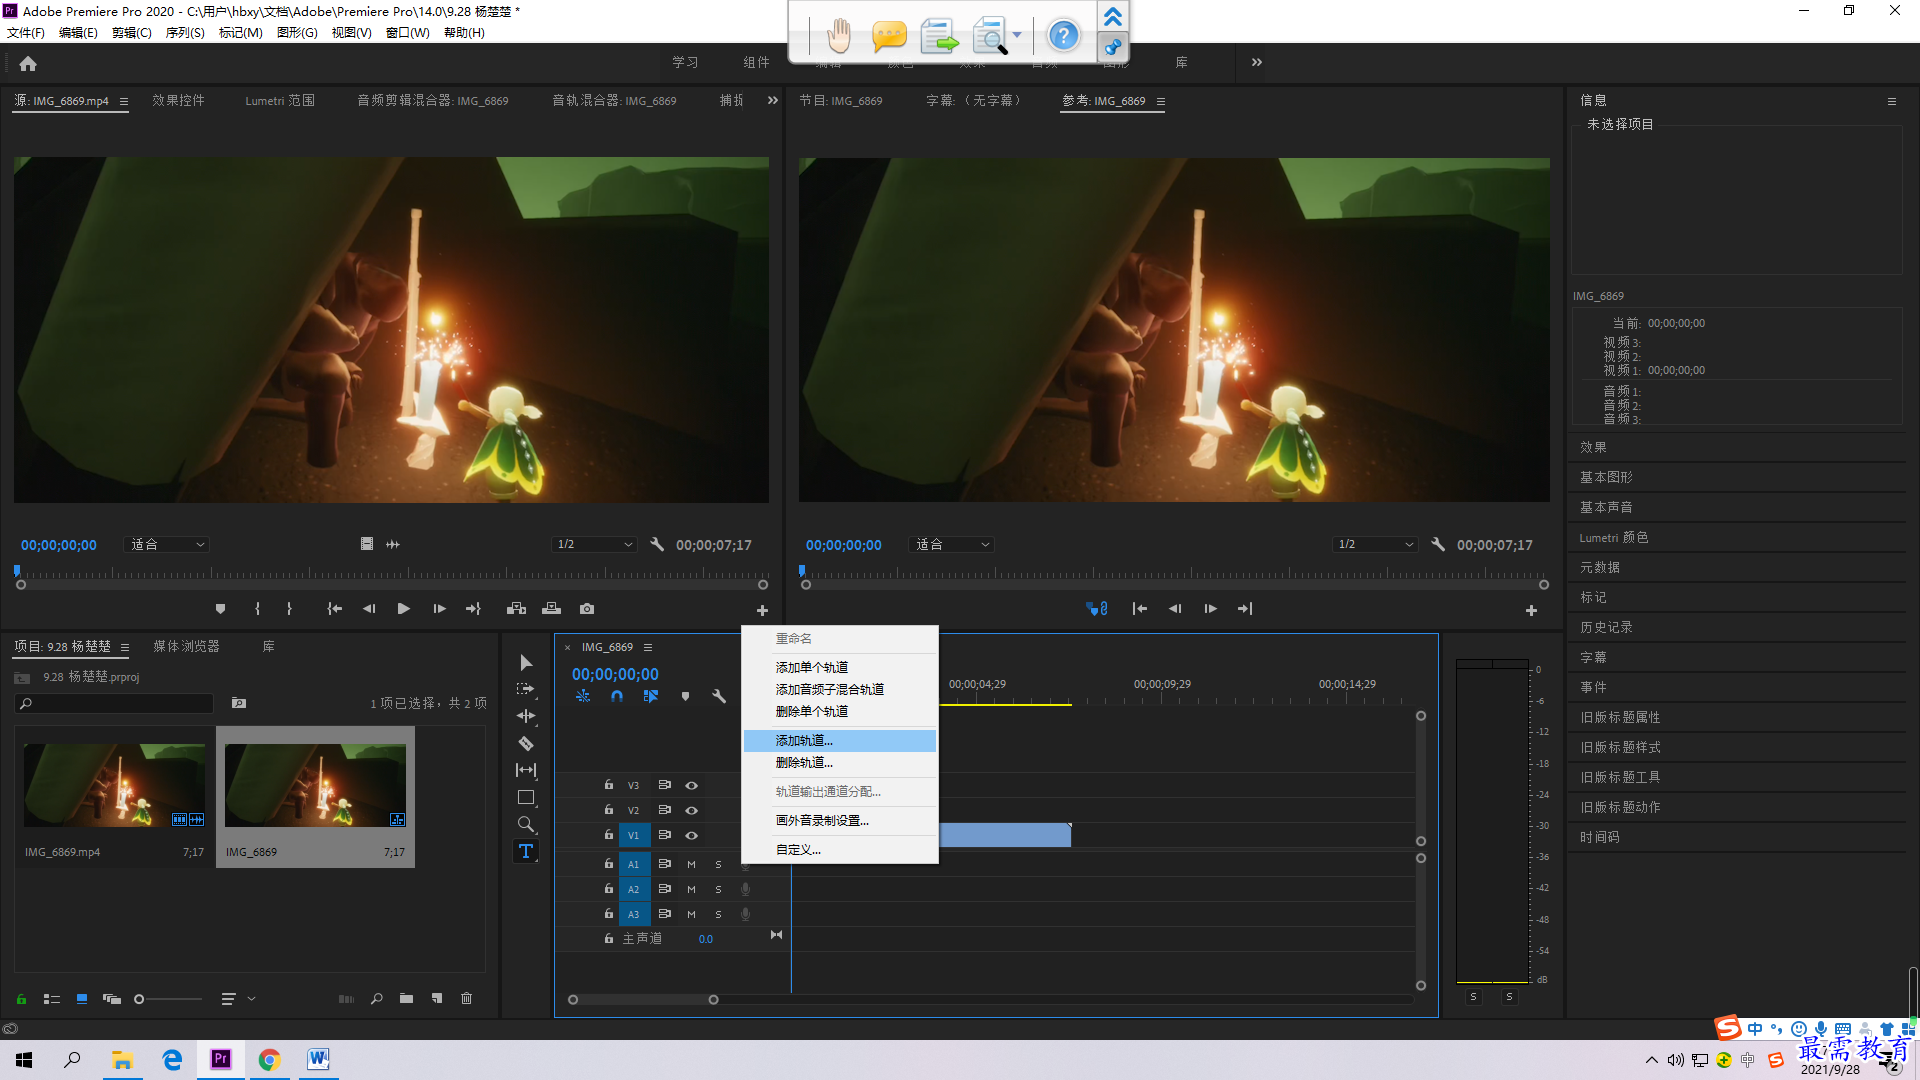Click Insert button in source monitor

[516, 609]
